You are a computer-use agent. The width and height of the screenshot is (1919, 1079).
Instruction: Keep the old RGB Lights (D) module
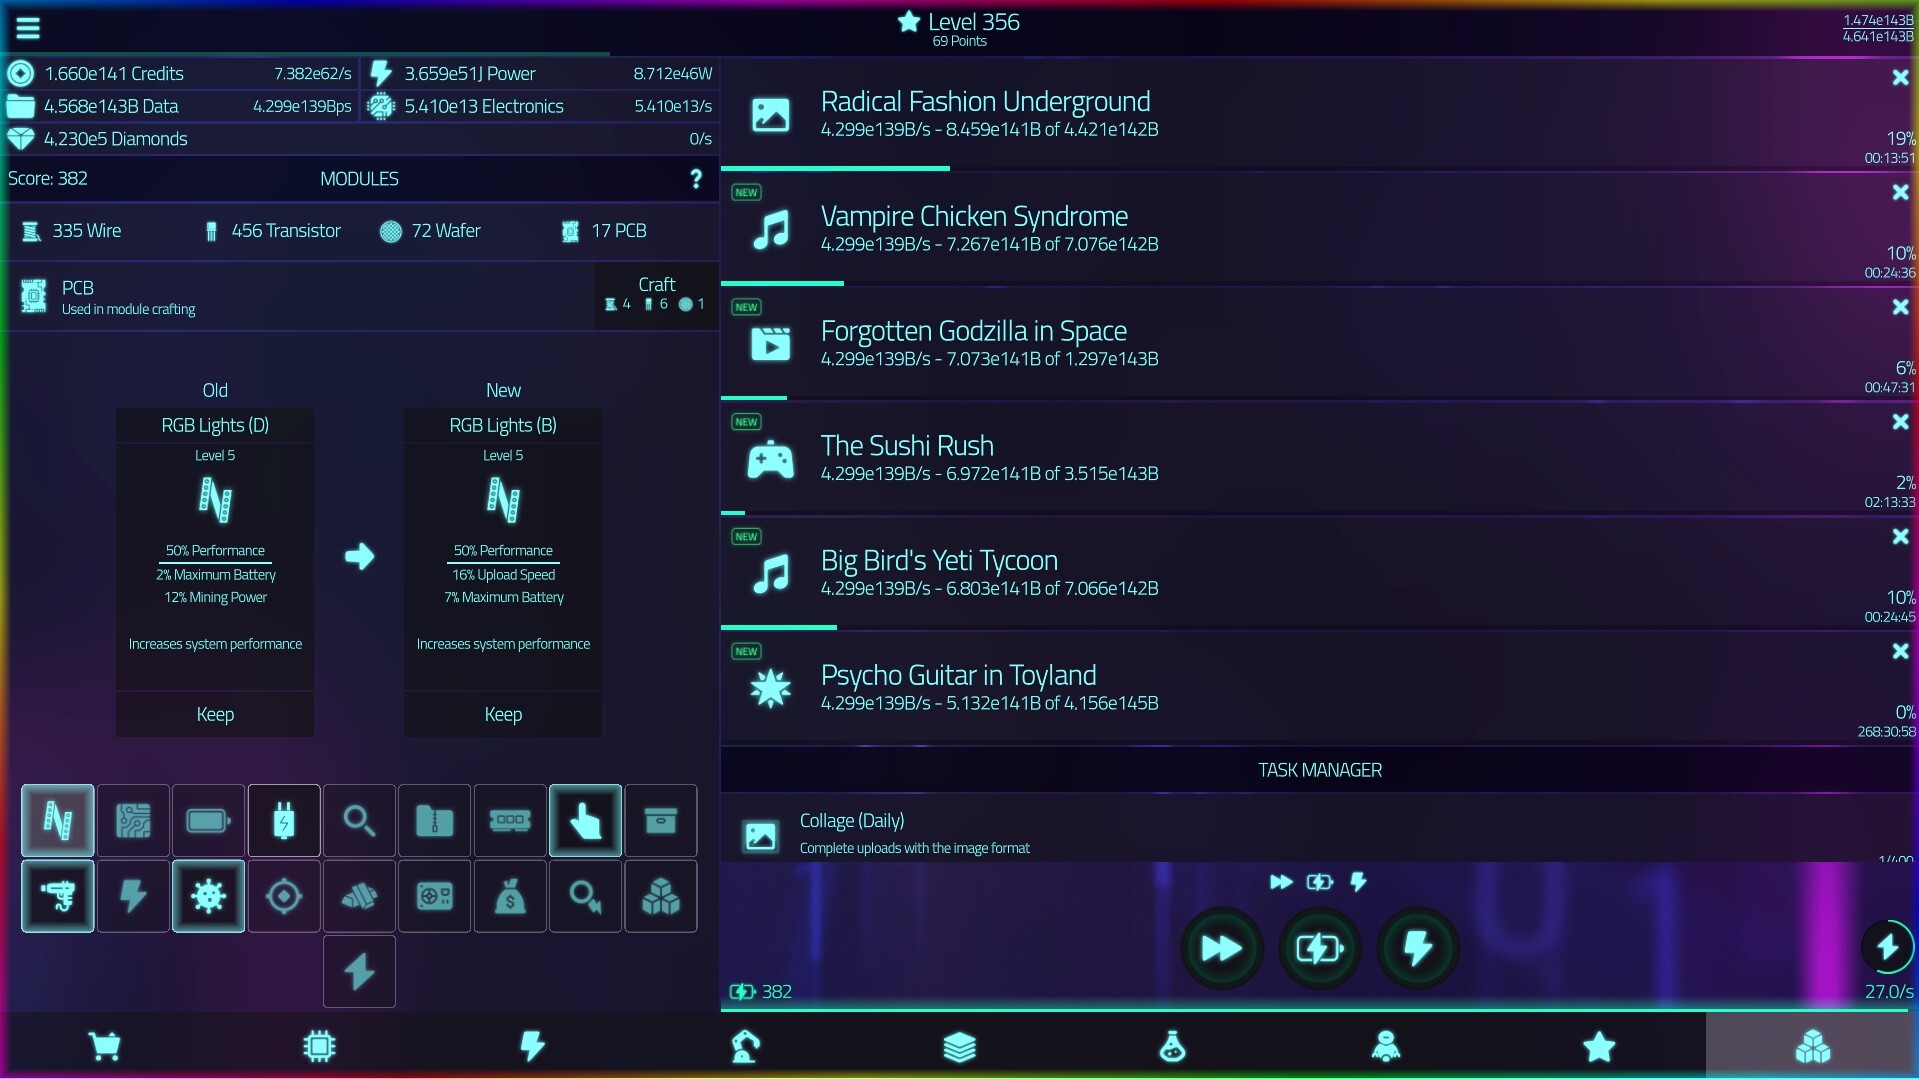point(214,714)
